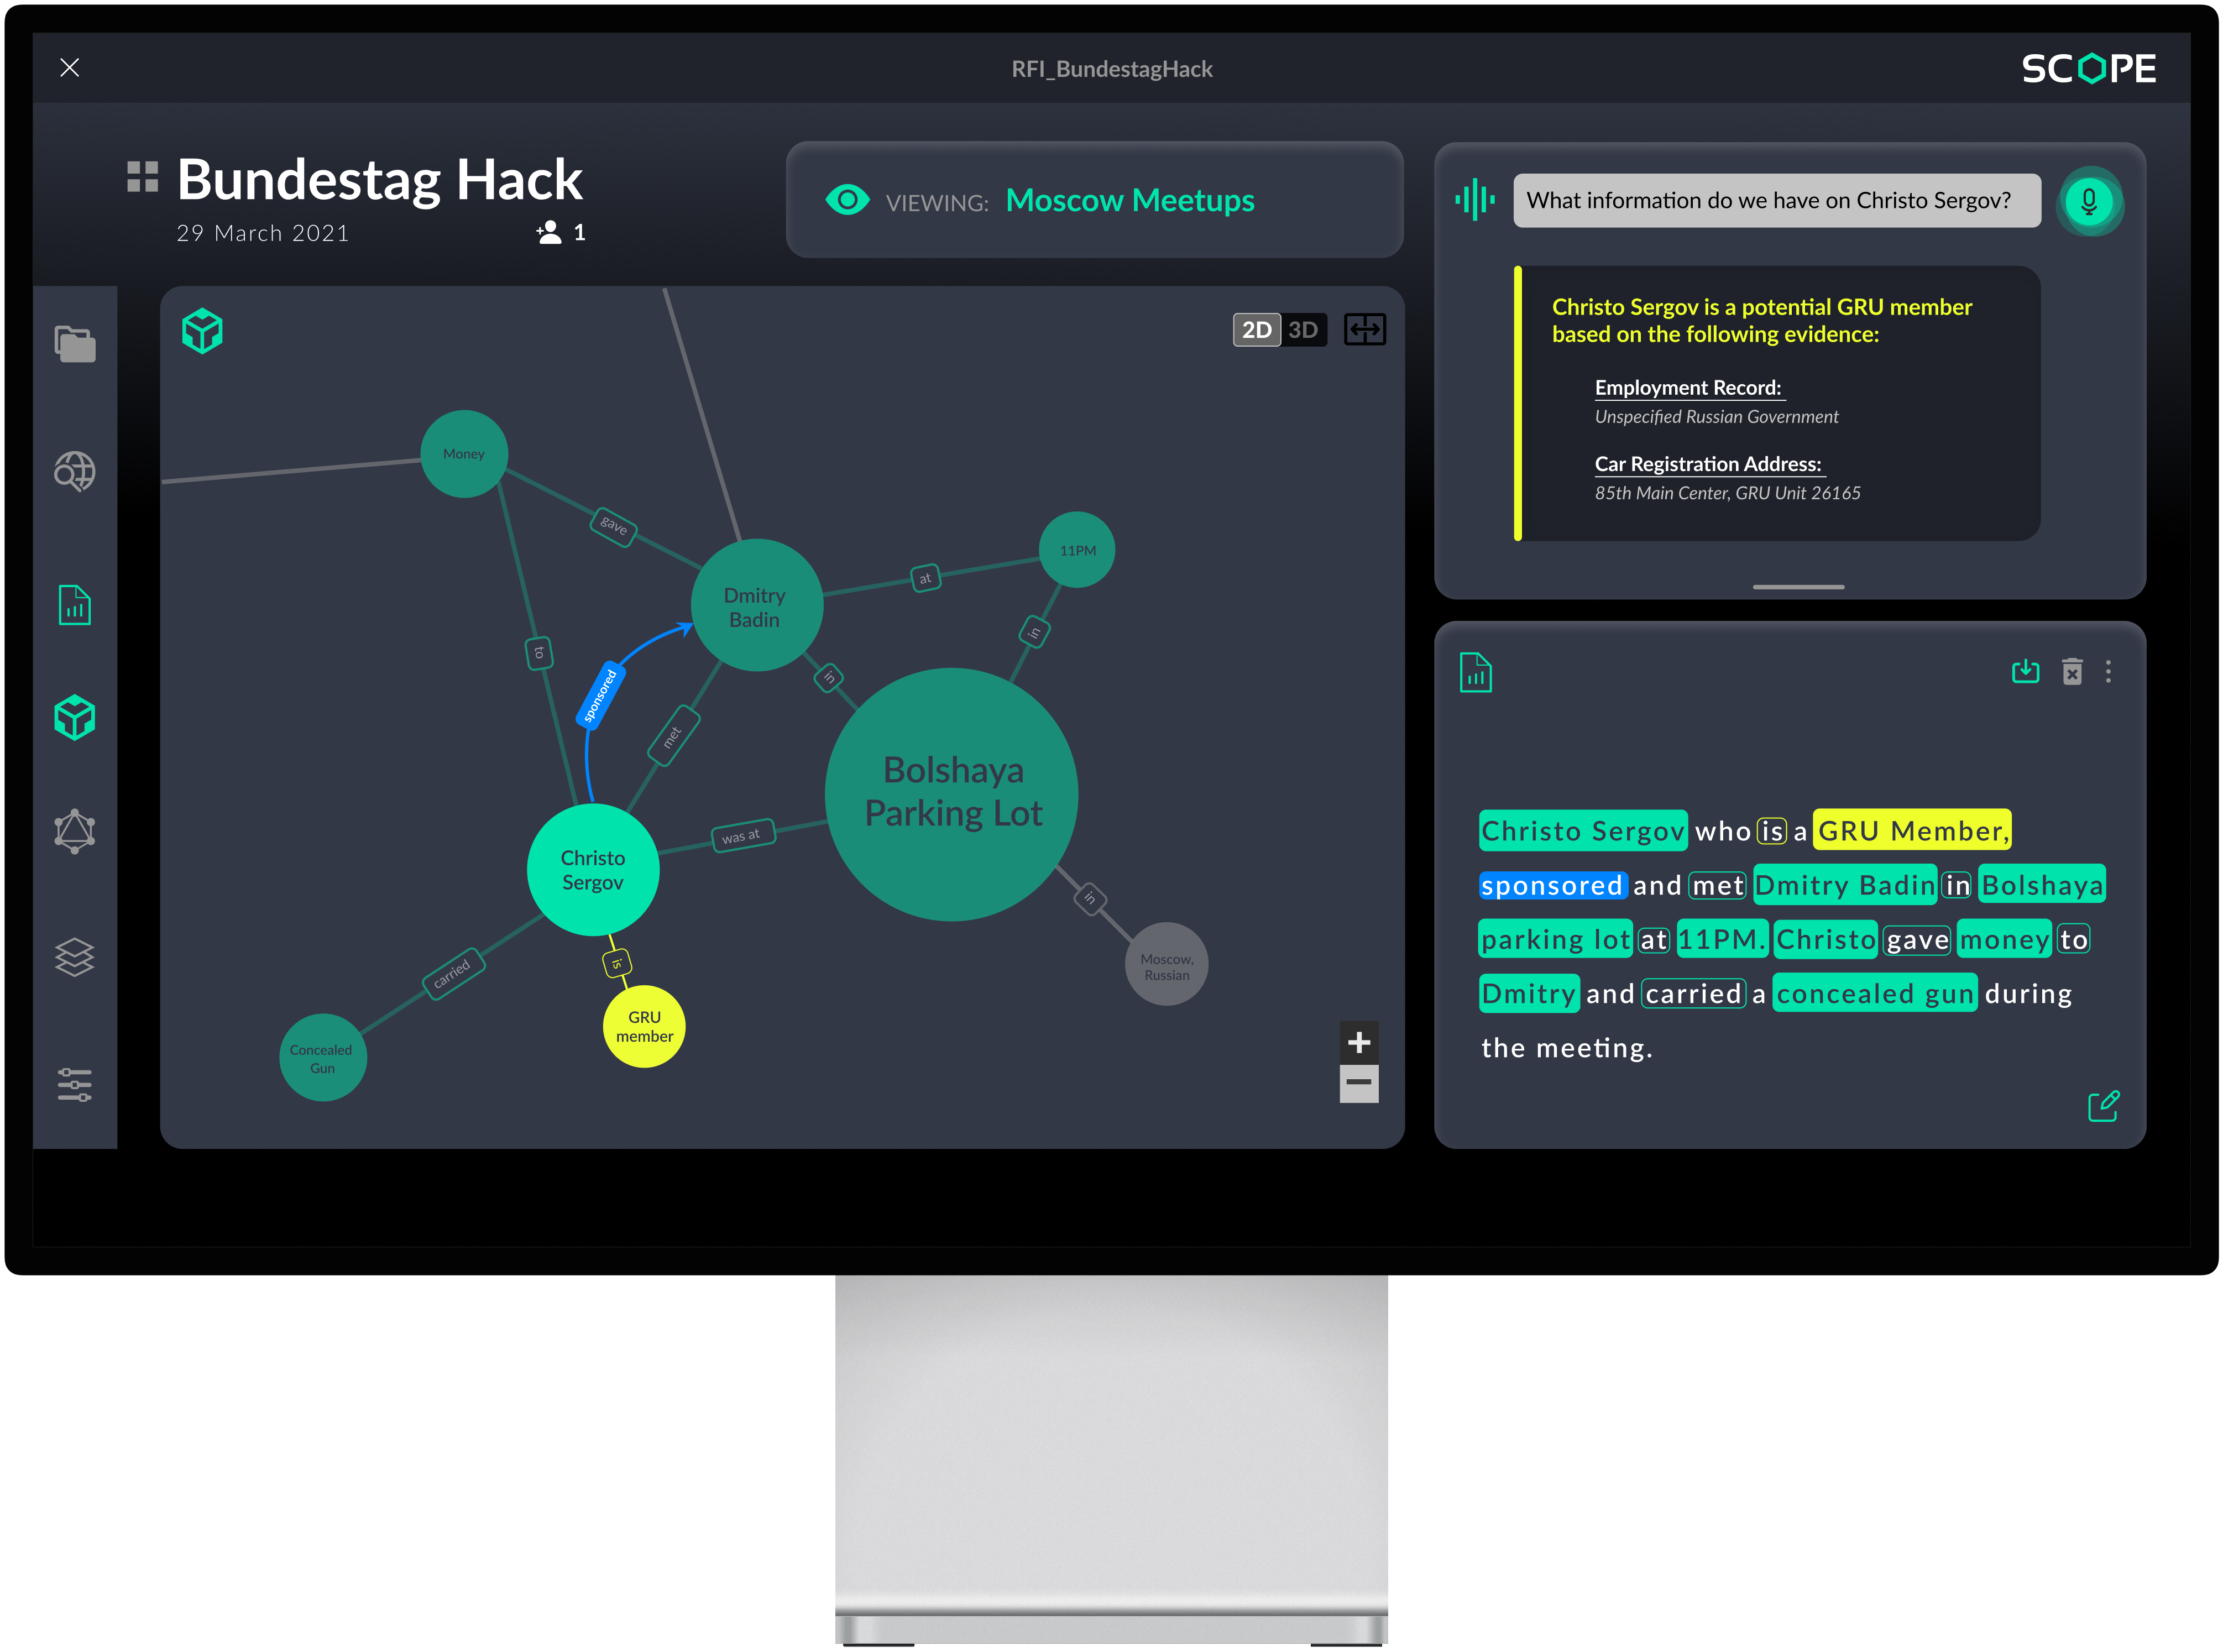Open the sliders settings sidebar icon
Screen dimensions: 2223x1652
[x=75, y=1085]
